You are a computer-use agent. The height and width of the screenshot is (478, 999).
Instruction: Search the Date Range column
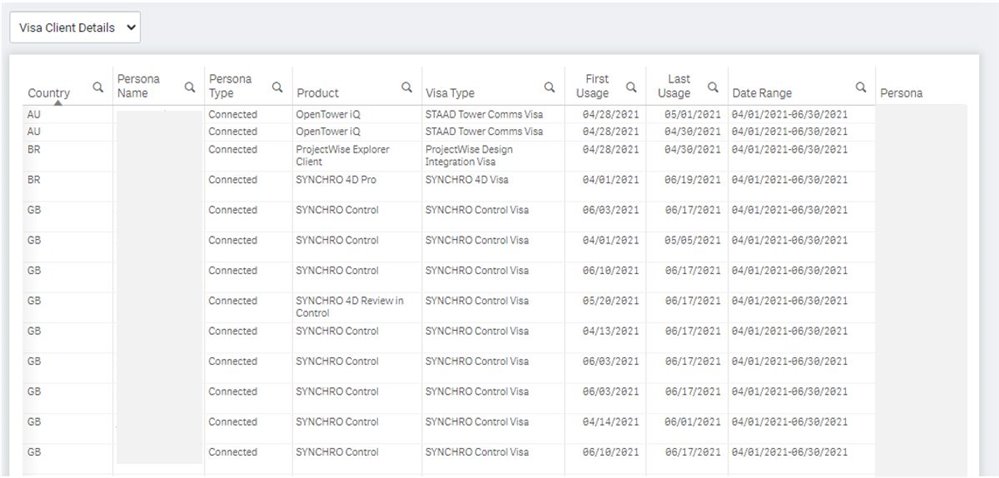[861, 87]
